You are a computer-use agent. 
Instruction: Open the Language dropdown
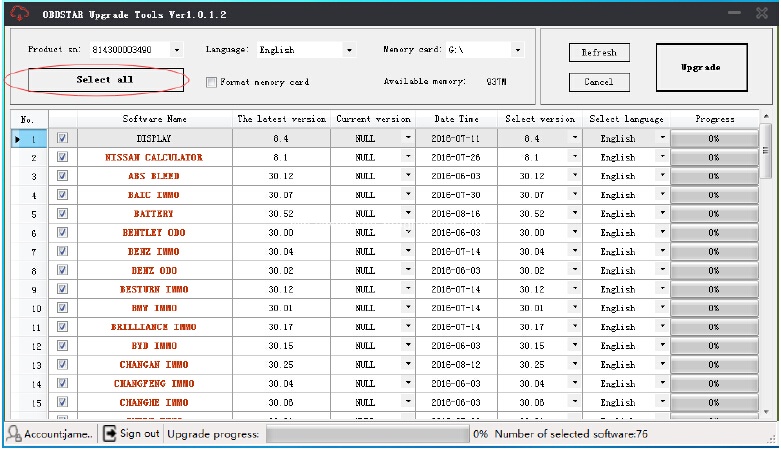point(349,50)
